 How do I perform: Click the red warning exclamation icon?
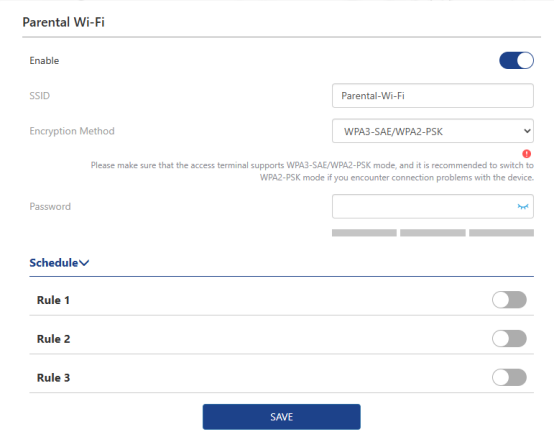click(526, 154)
